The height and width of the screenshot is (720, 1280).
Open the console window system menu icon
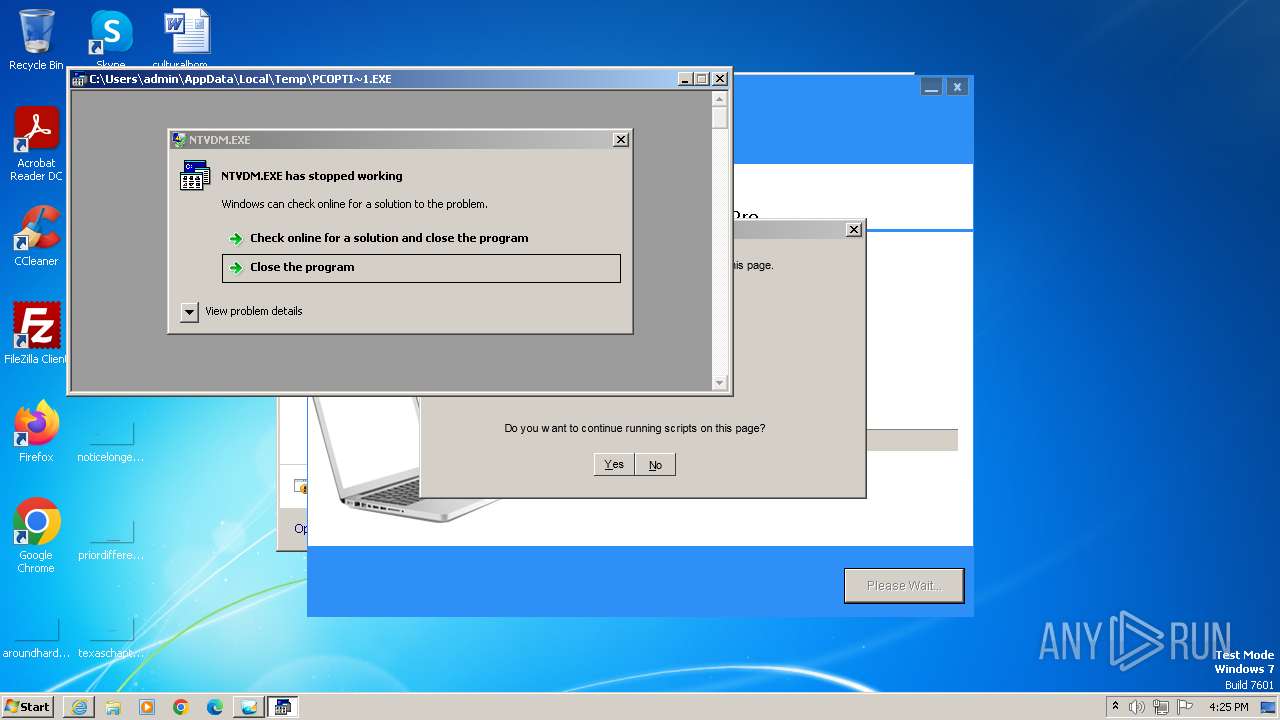pyautogui.click(x=79, y=79)
